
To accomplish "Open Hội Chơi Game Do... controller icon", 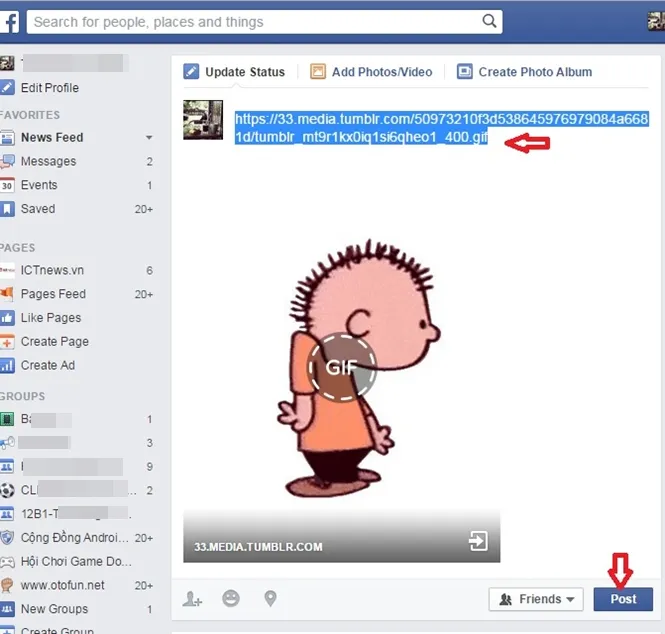I will [7, 561].
